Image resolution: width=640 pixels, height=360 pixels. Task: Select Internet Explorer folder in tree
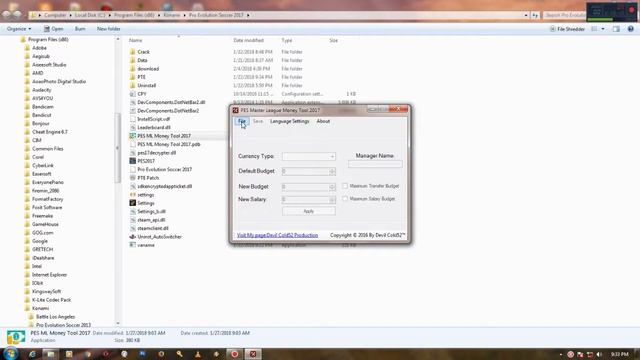[x=49, y=275]
